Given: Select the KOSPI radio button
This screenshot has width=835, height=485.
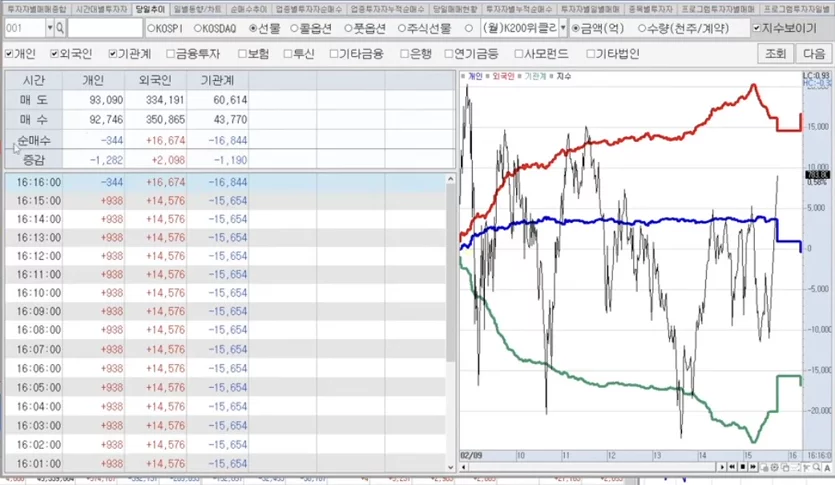Looking at the screenshot, I should [x=151, y=28].
